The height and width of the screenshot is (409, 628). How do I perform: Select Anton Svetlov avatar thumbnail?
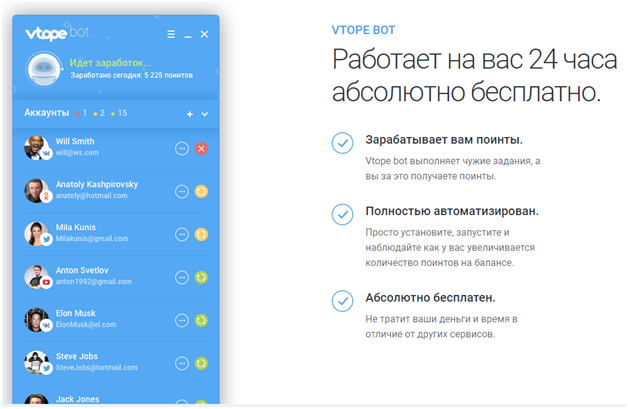tap(37, 276)
